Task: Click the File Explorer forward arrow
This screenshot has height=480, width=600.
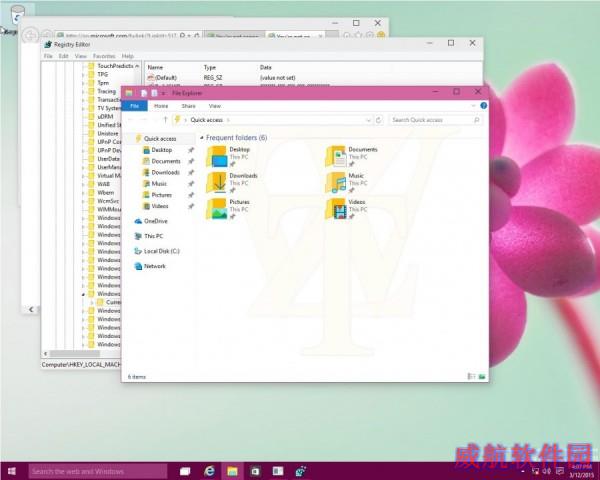Action: [x=144, y=120]
